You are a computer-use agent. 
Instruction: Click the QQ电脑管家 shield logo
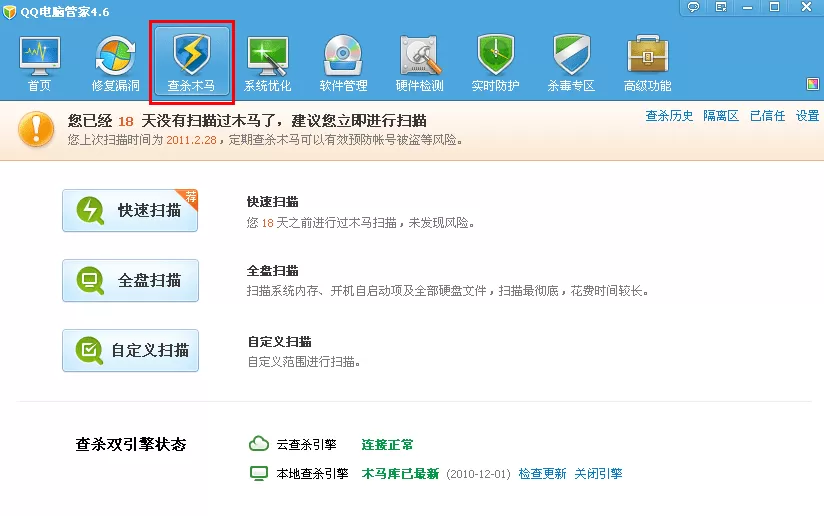(x=9, y=12)
